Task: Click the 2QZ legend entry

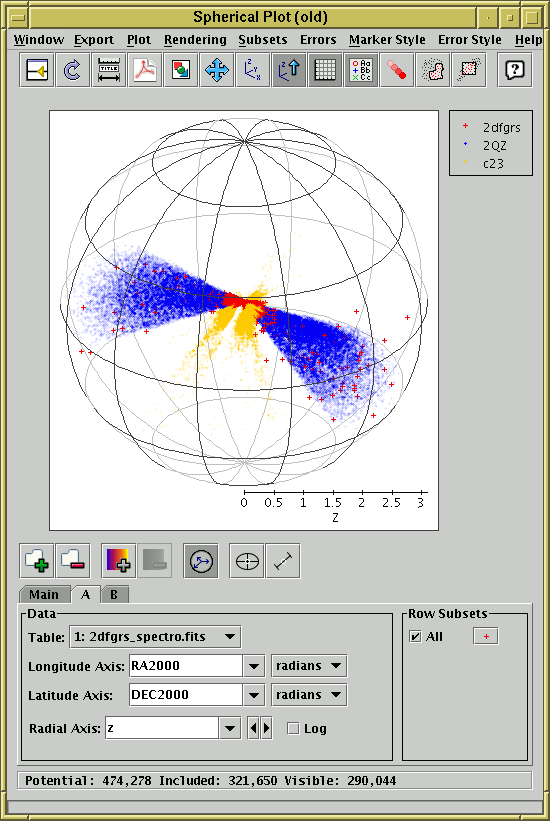Action: tap(485, 146)
